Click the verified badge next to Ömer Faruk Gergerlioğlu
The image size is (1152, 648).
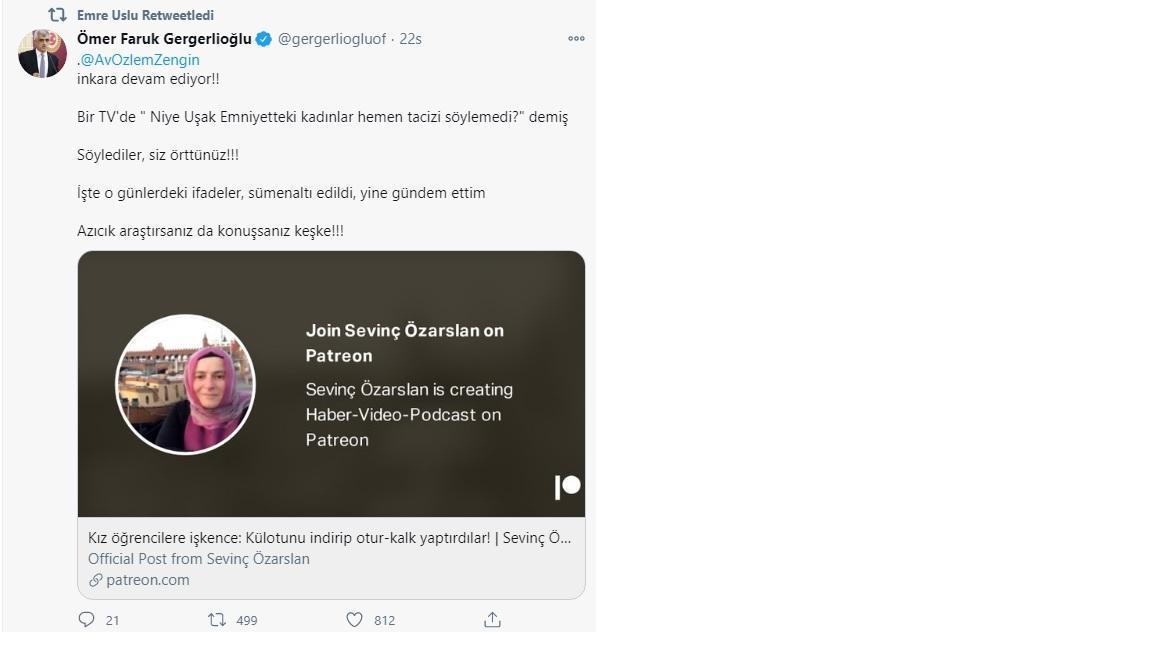(261, 38)
